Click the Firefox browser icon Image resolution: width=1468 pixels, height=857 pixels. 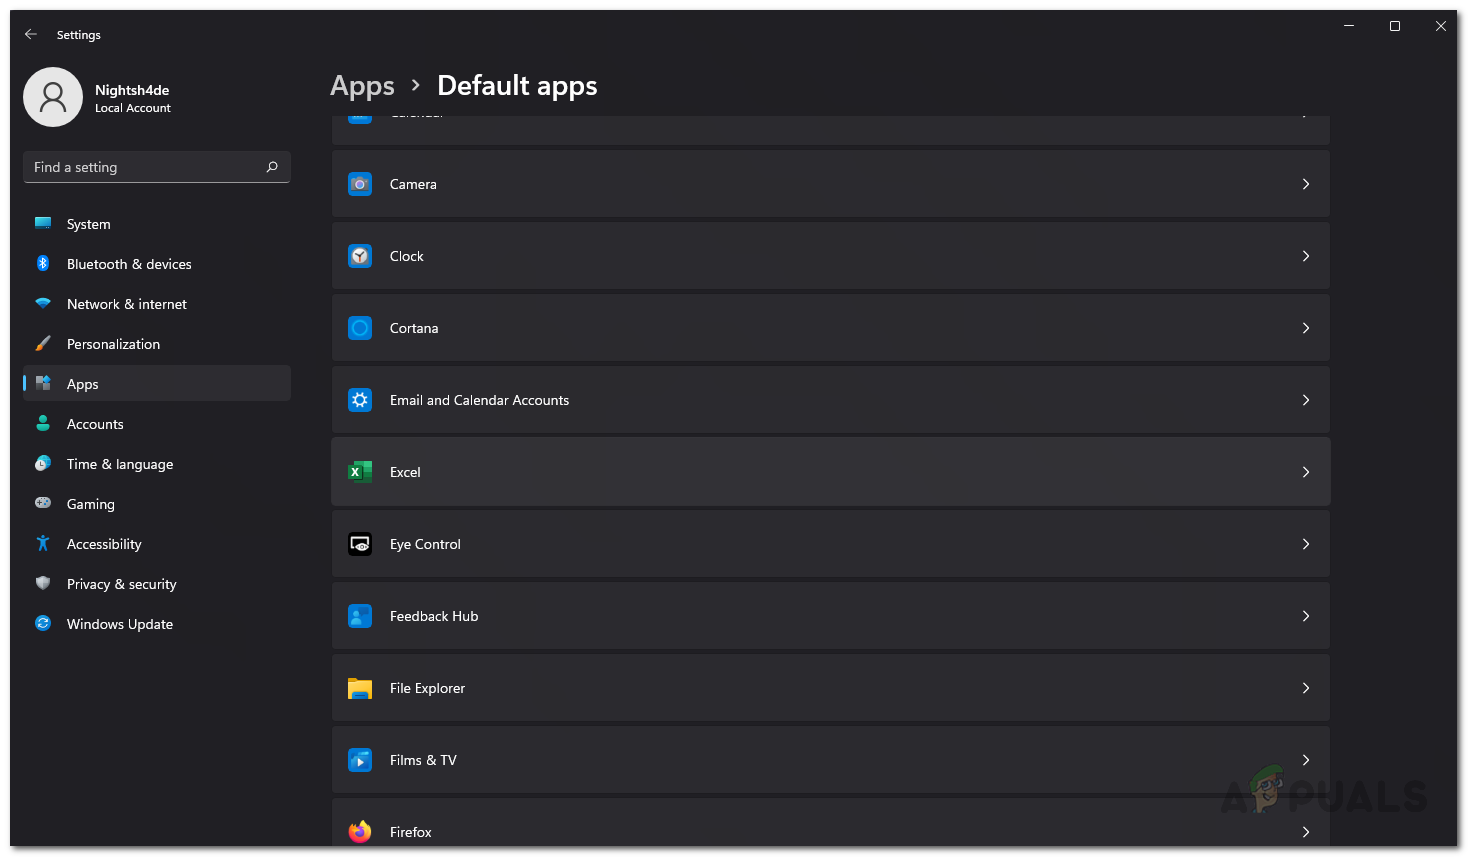click(360, 831)
